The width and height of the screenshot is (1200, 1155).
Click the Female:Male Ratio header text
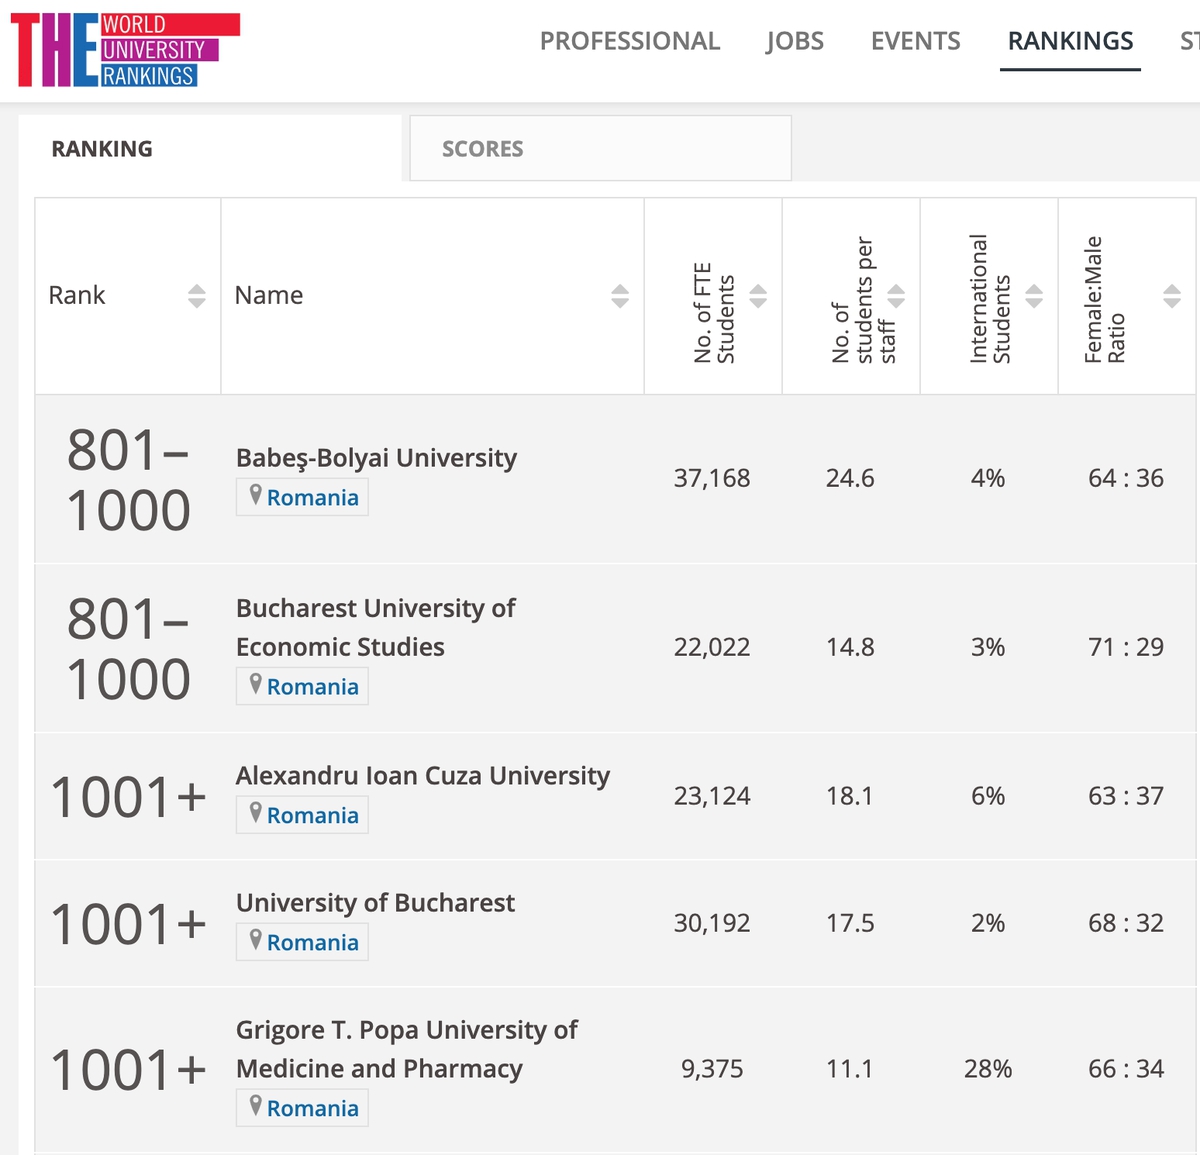coord(1104,300)
